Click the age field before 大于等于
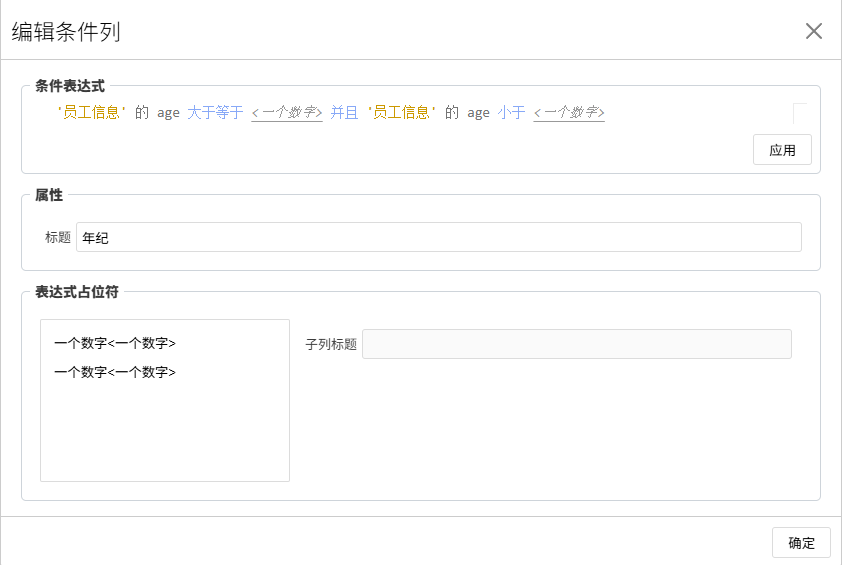The image size is (842, 565). [168, 113]
